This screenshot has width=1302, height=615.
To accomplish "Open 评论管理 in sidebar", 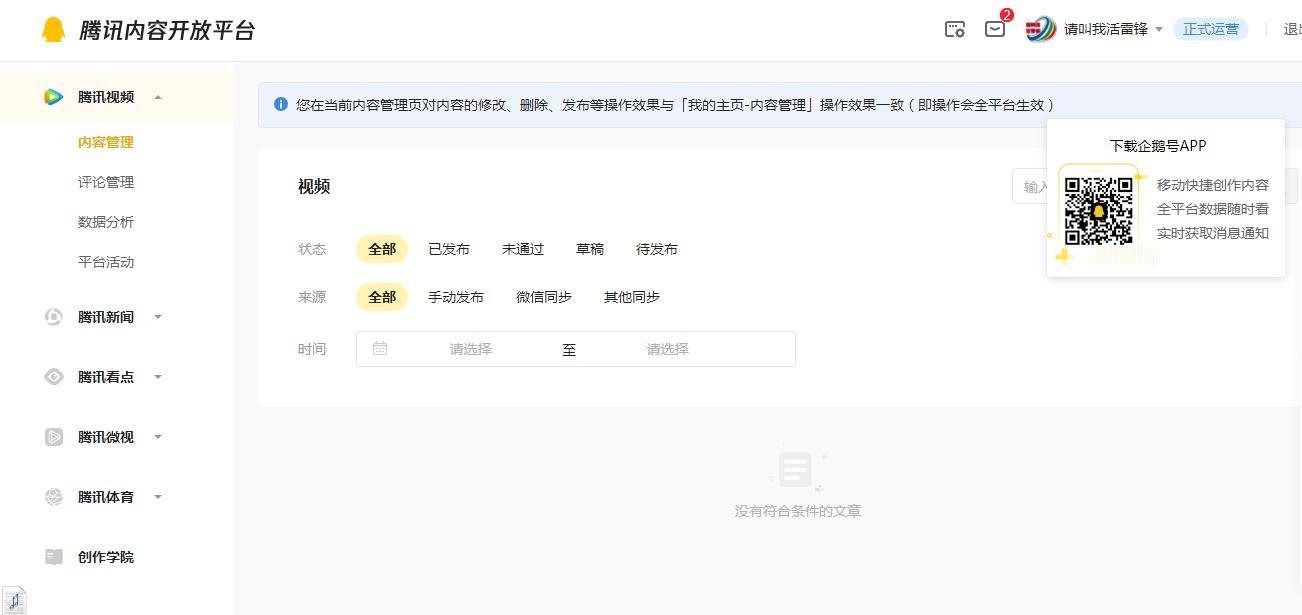I will tap(106, 182).
